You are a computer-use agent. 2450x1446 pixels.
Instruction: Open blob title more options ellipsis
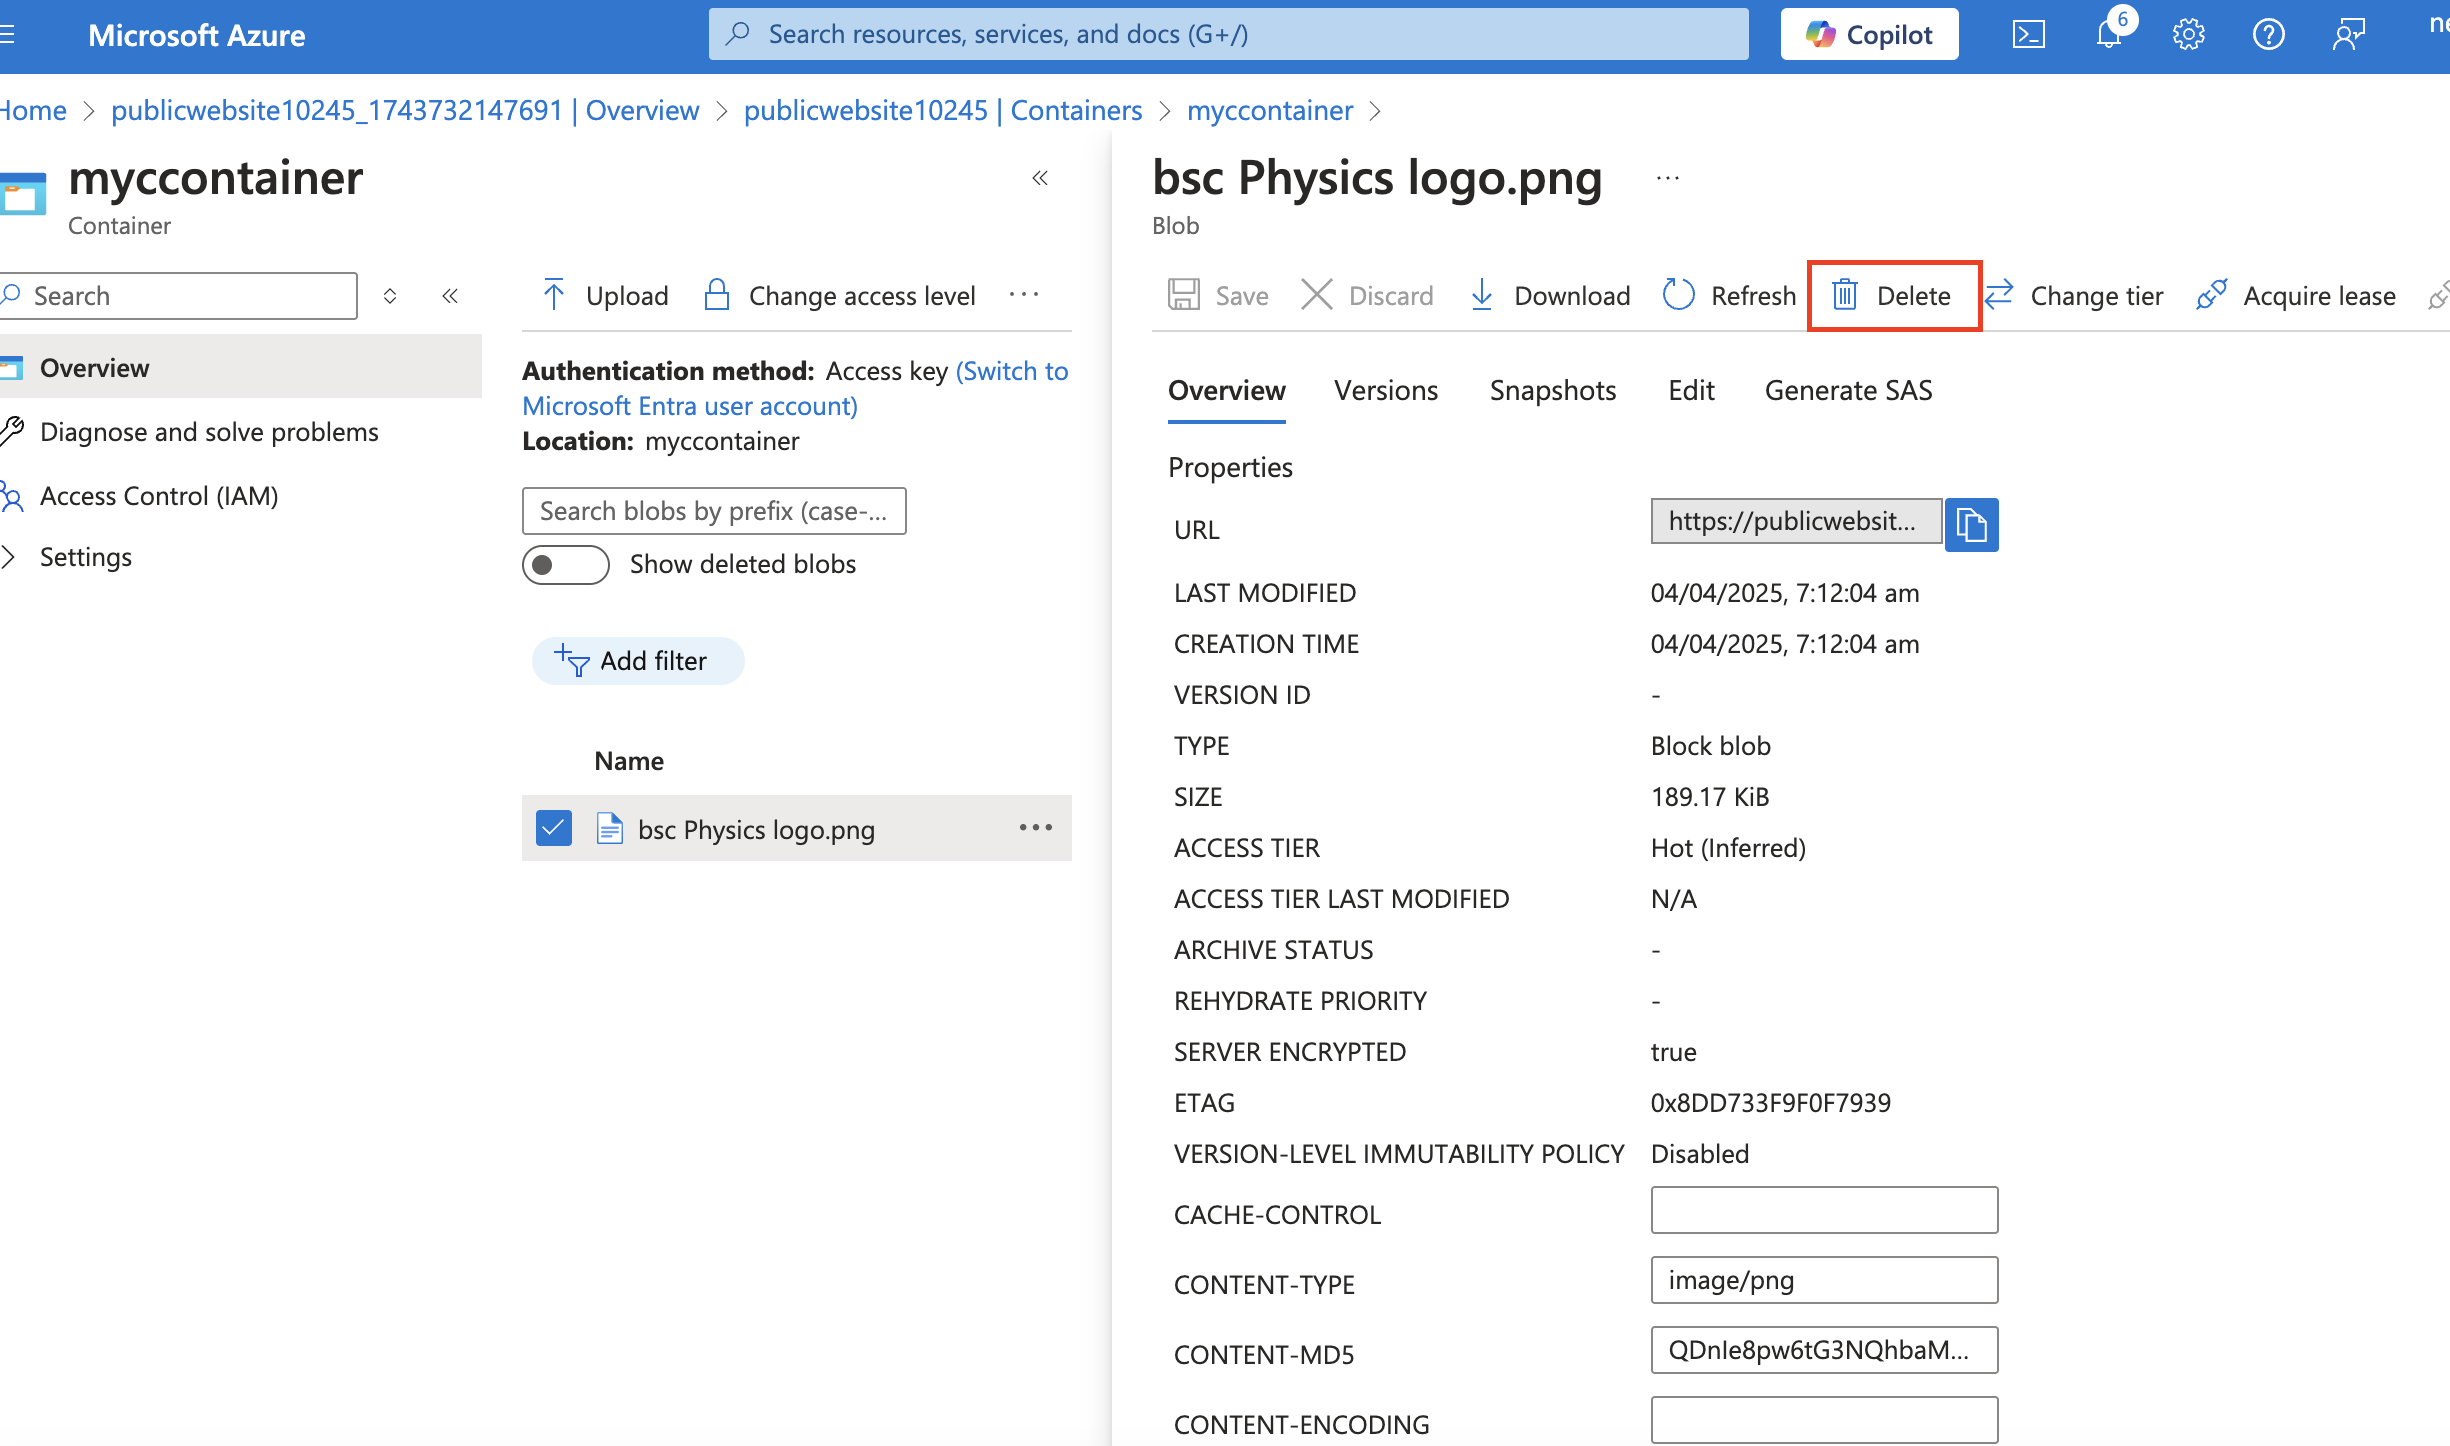pos(1668,179)
